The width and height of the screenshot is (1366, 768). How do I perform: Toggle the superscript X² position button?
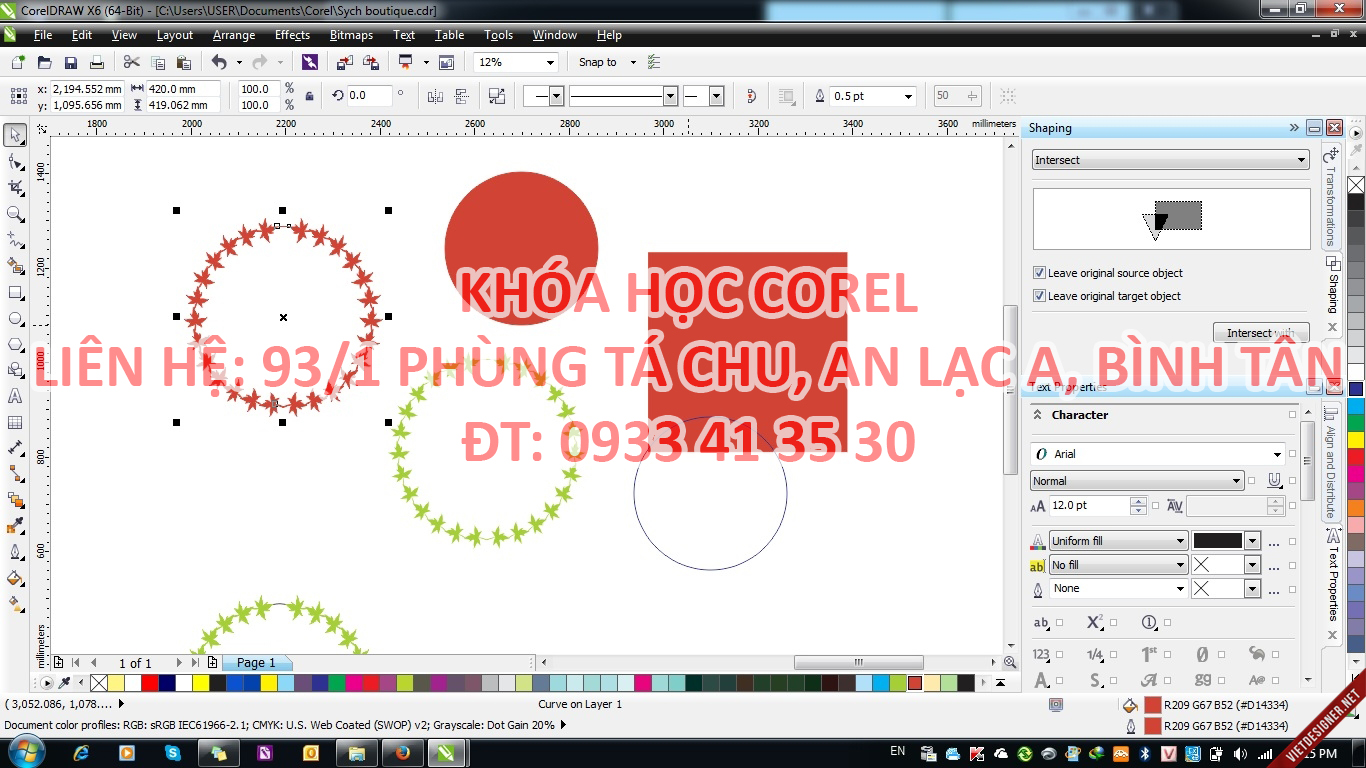pos(1095,622)
